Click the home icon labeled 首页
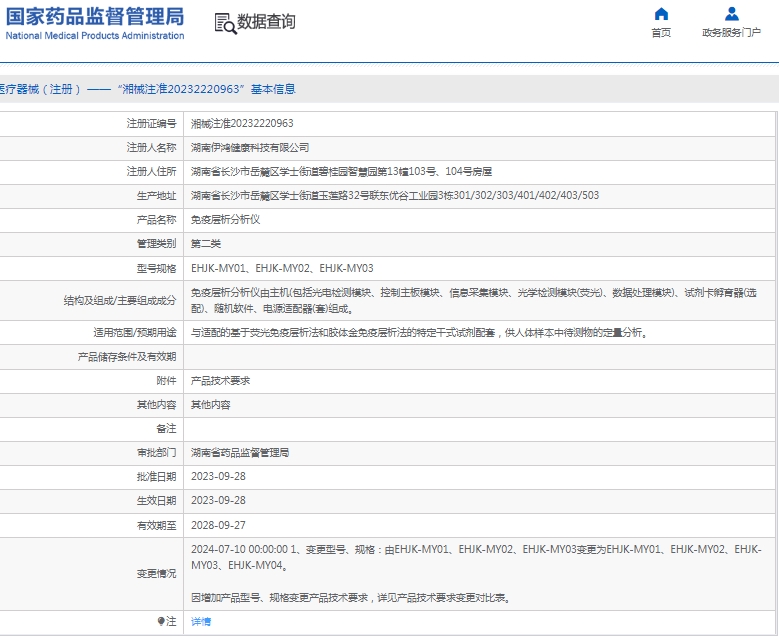The height and width of the screenshot is (642, 779). pyautogui.click(x=661, y=13)
